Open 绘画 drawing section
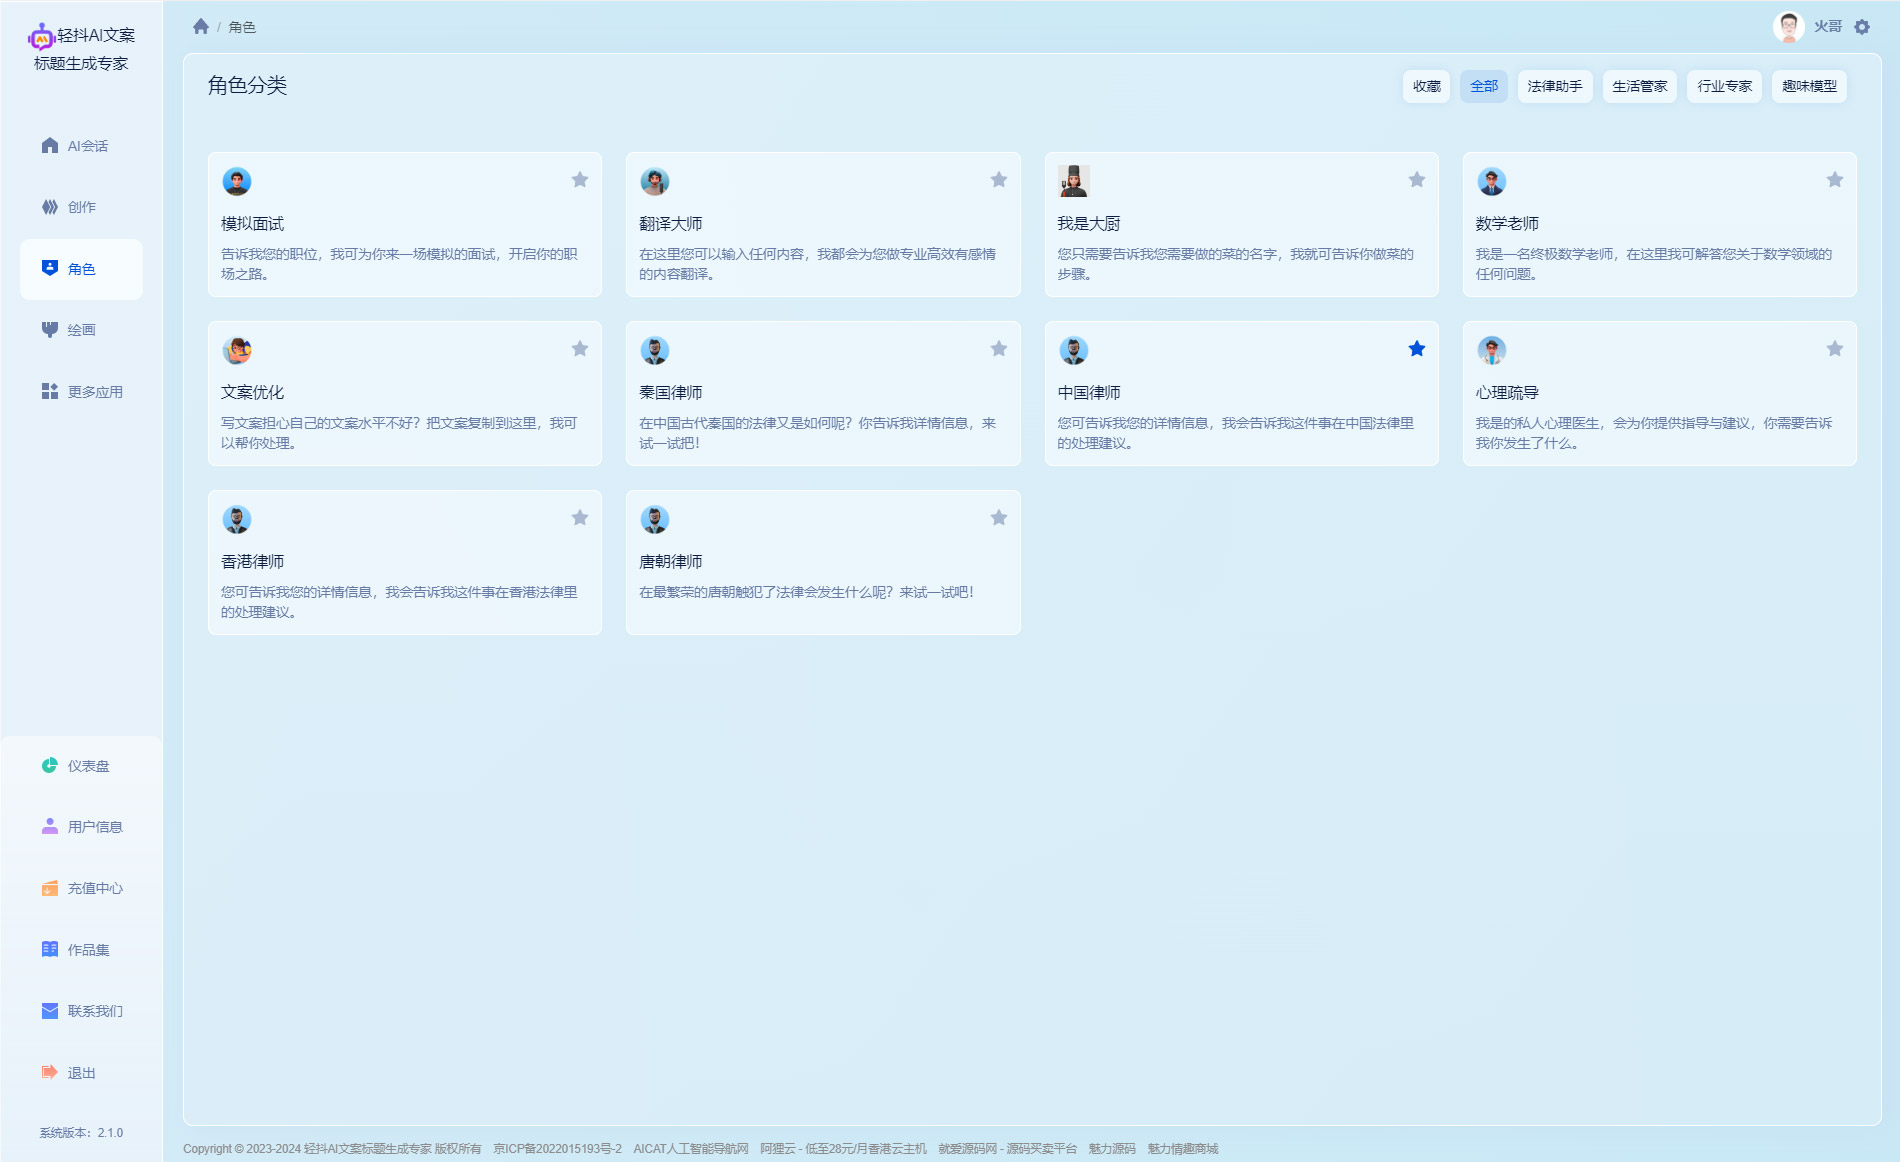This screenshot has width=1900, height=1162. [x=81, y=330]
